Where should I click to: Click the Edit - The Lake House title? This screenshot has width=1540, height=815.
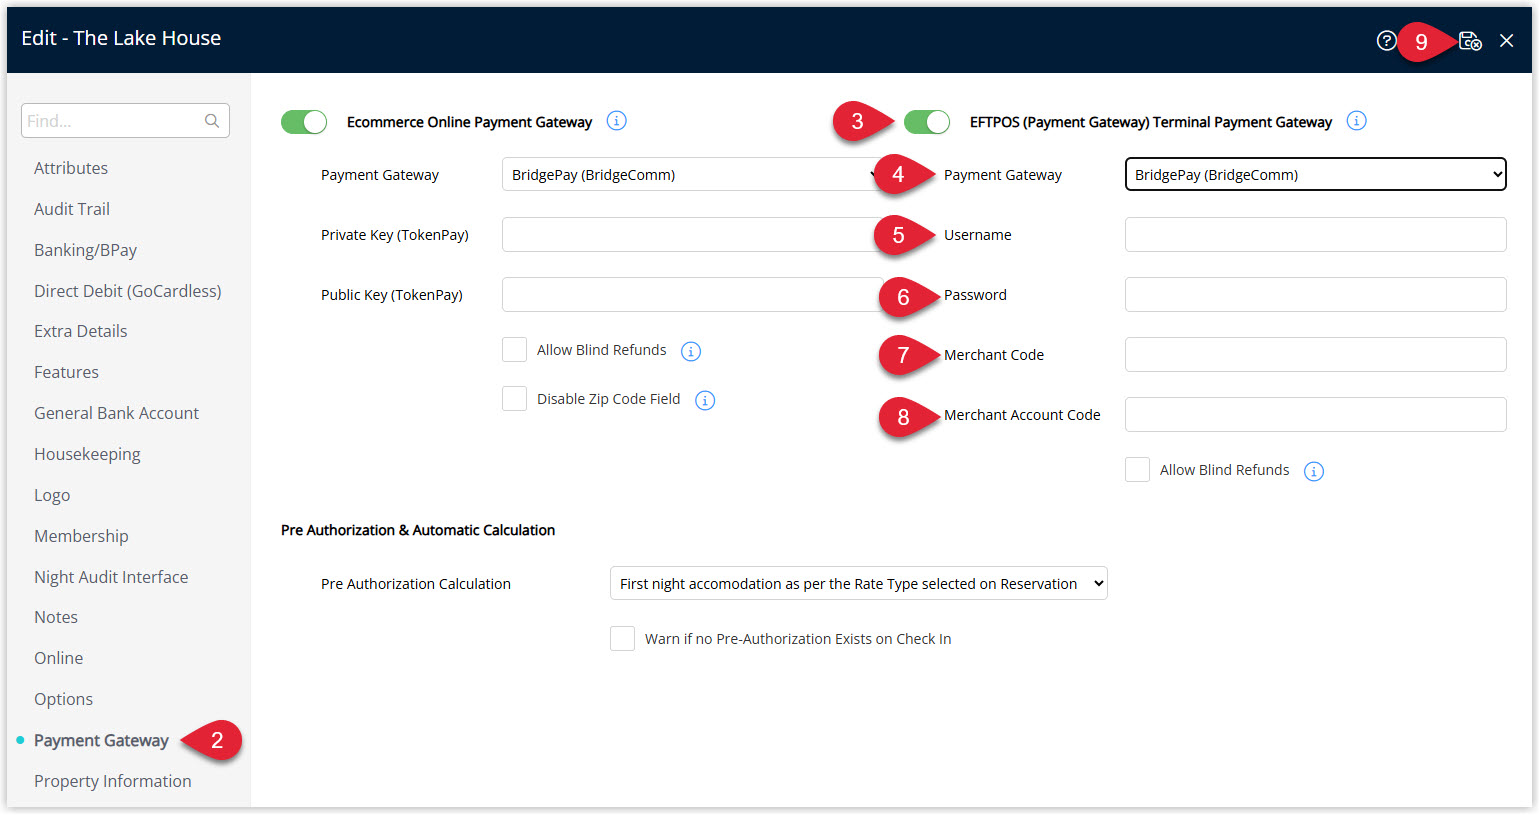[121, 38]
